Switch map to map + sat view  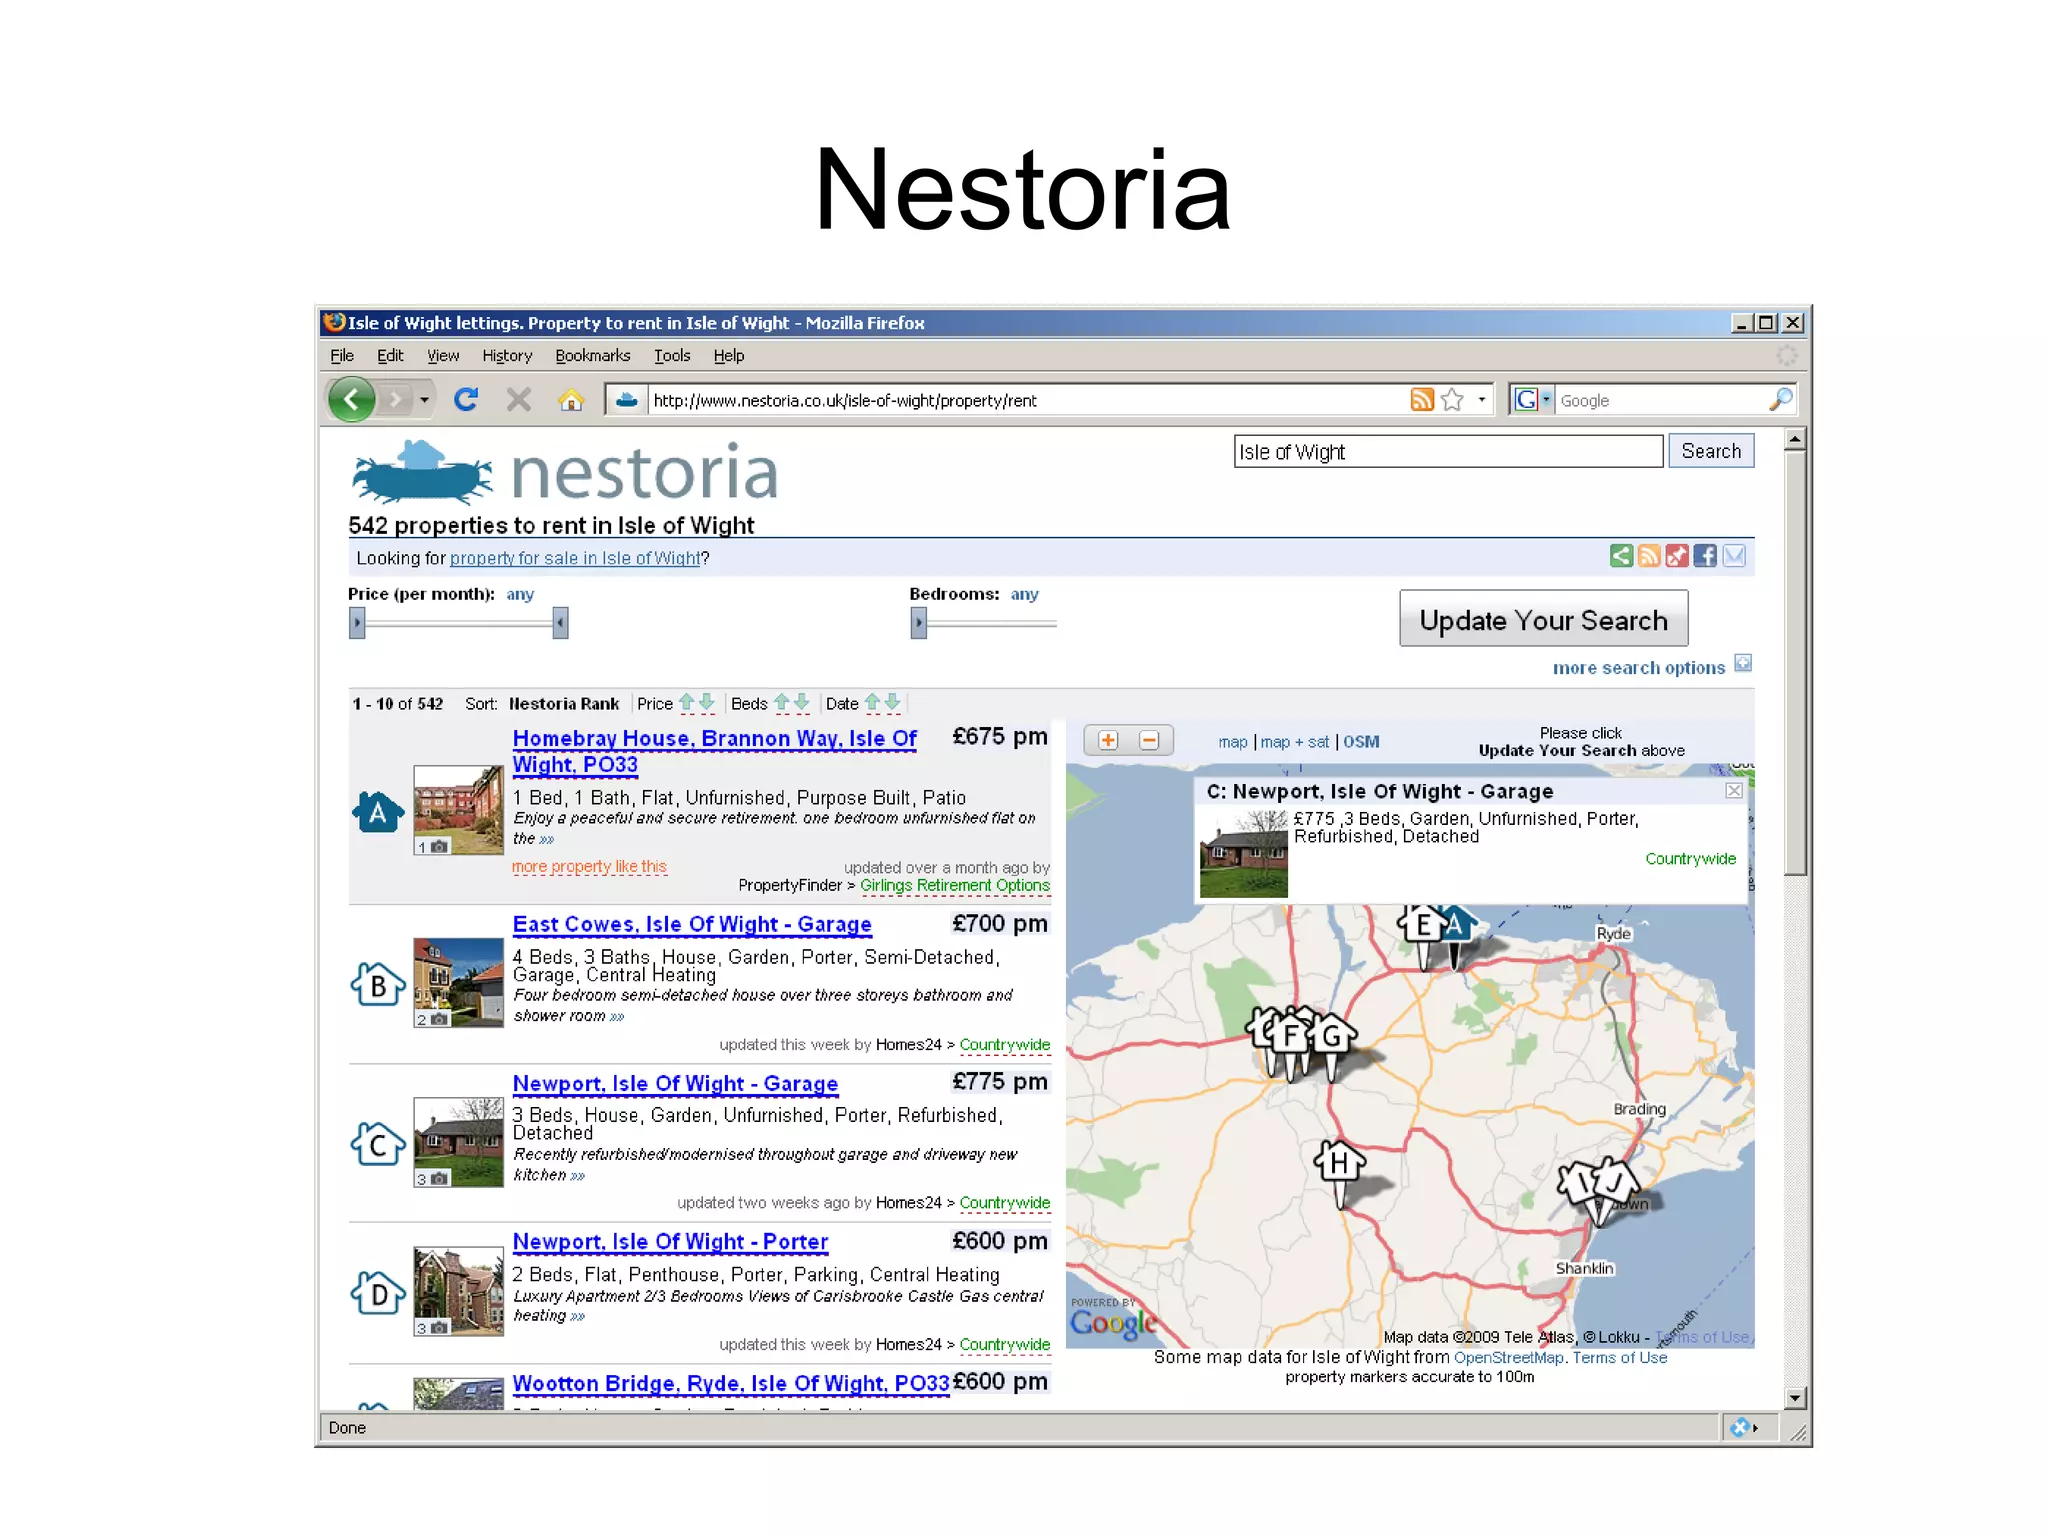[x=1294, y=741]
